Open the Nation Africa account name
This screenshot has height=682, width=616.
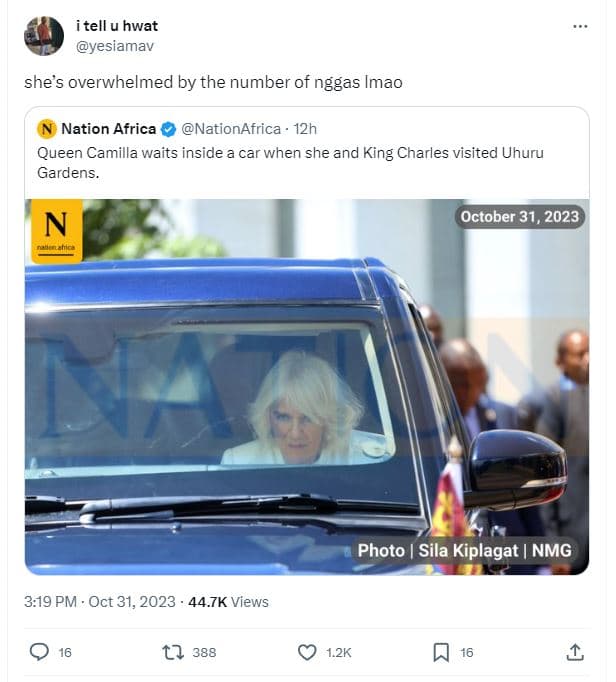coord(108,129)
